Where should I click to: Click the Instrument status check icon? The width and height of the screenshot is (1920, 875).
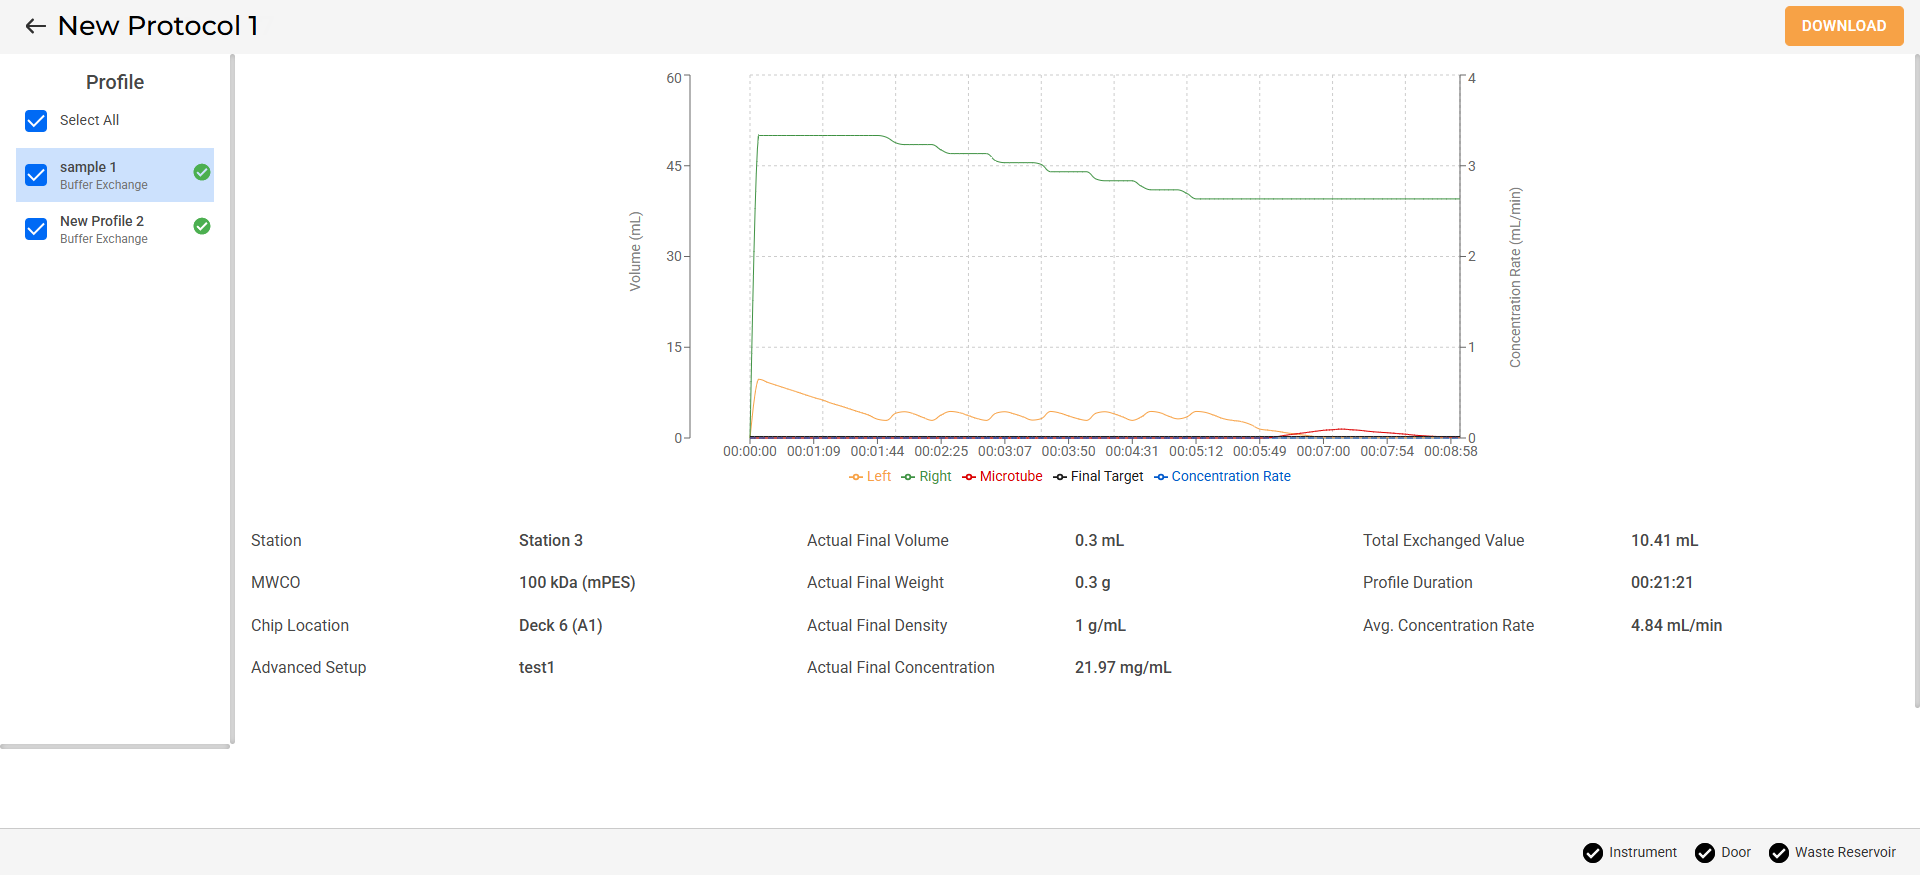pyautogui.click(x=1592, y=853)
